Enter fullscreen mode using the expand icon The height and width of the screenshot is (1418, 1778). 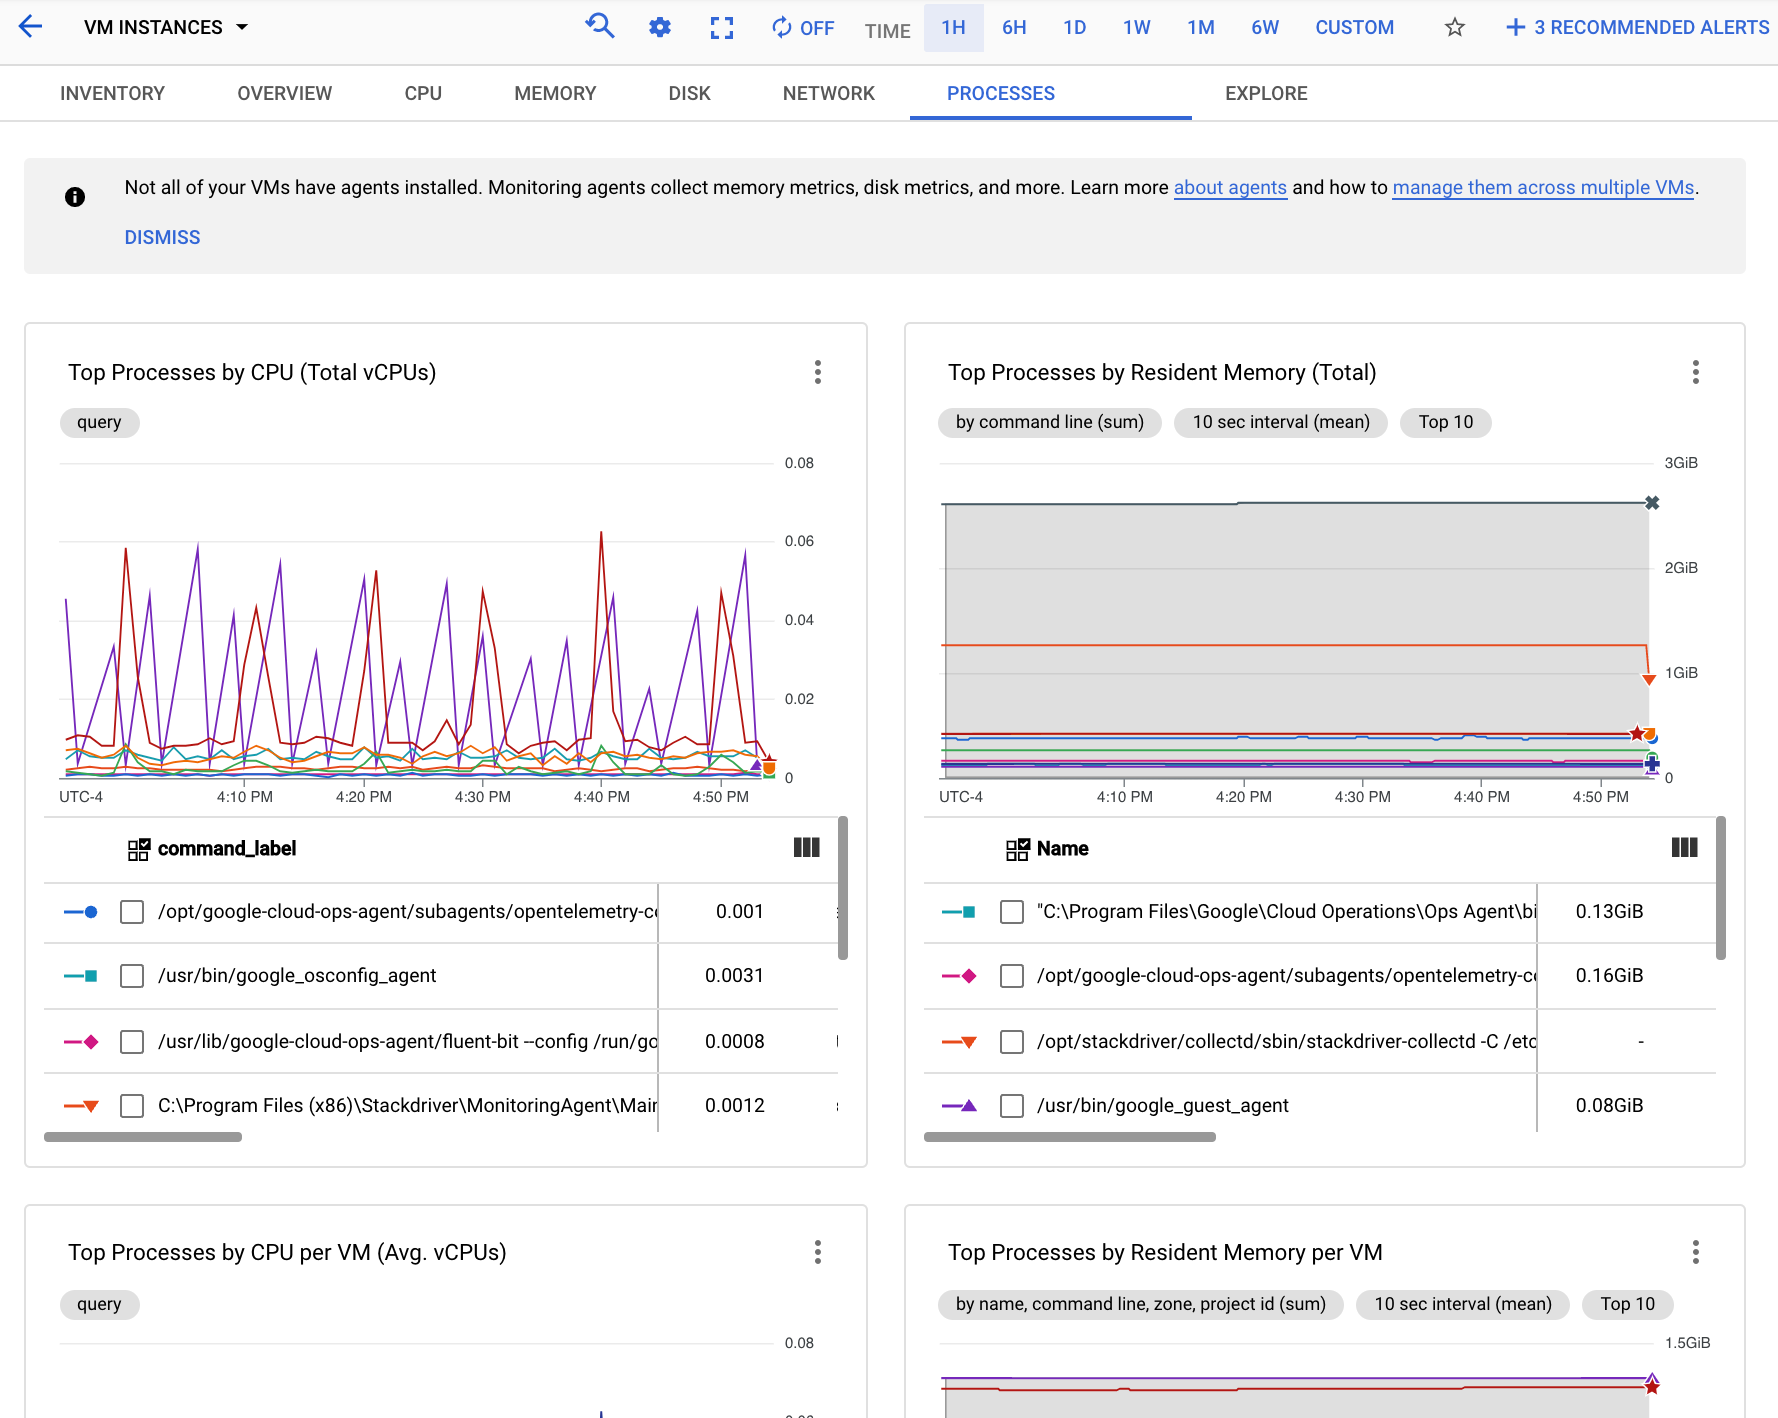coord(722,27)
